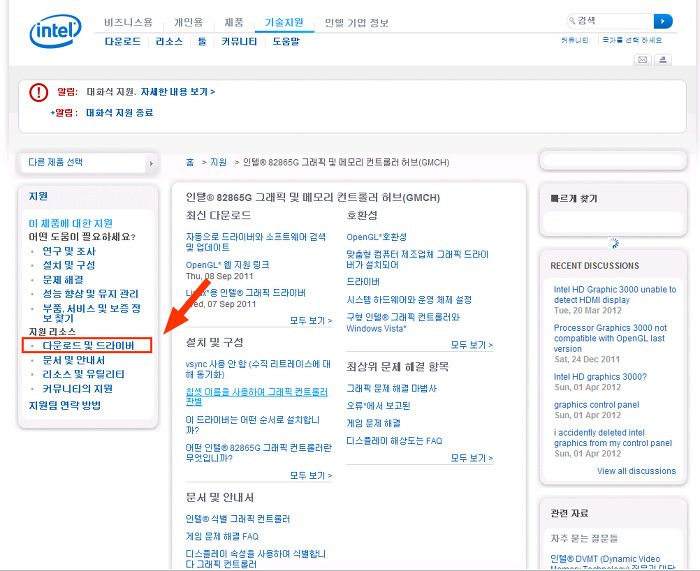Select the 리소스 submenu item
Image resolution: width=700 pixels, height=571 pixels.
[169, 42]
